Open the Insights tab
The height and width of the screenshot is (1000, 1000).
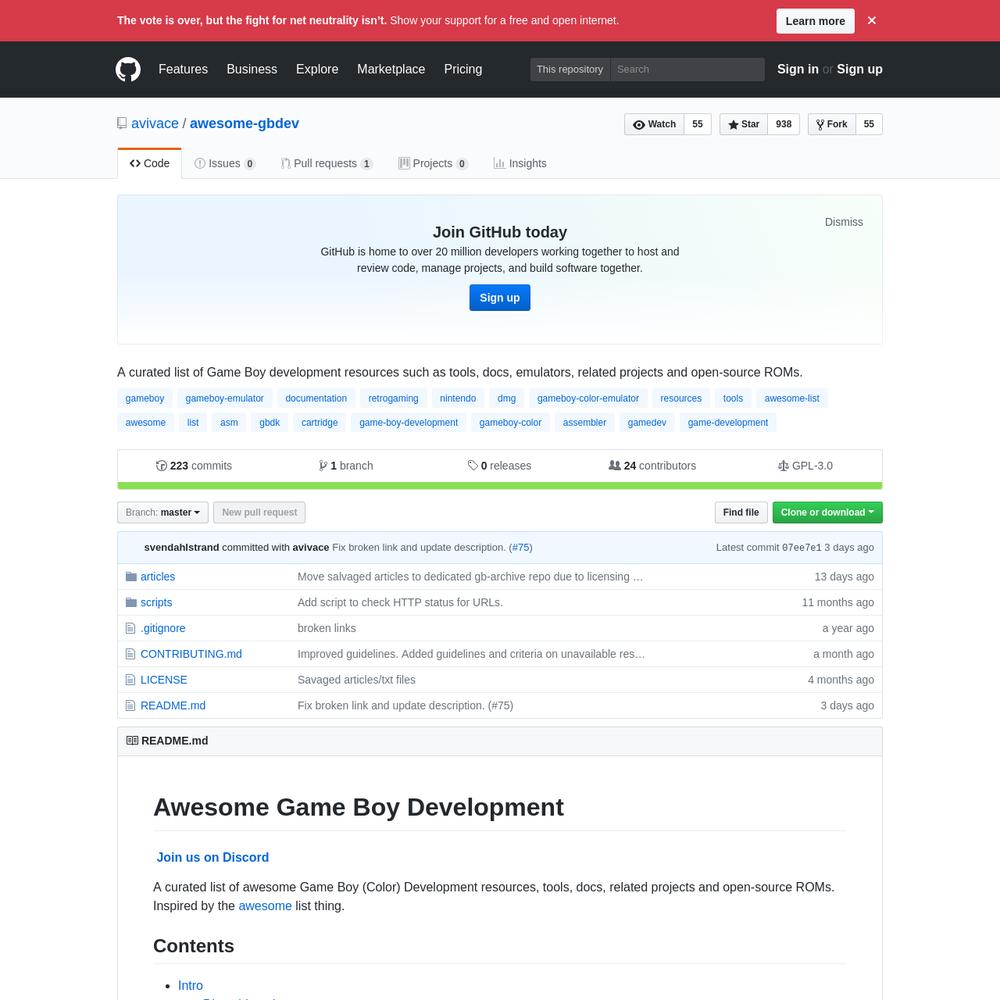[520, 163]
